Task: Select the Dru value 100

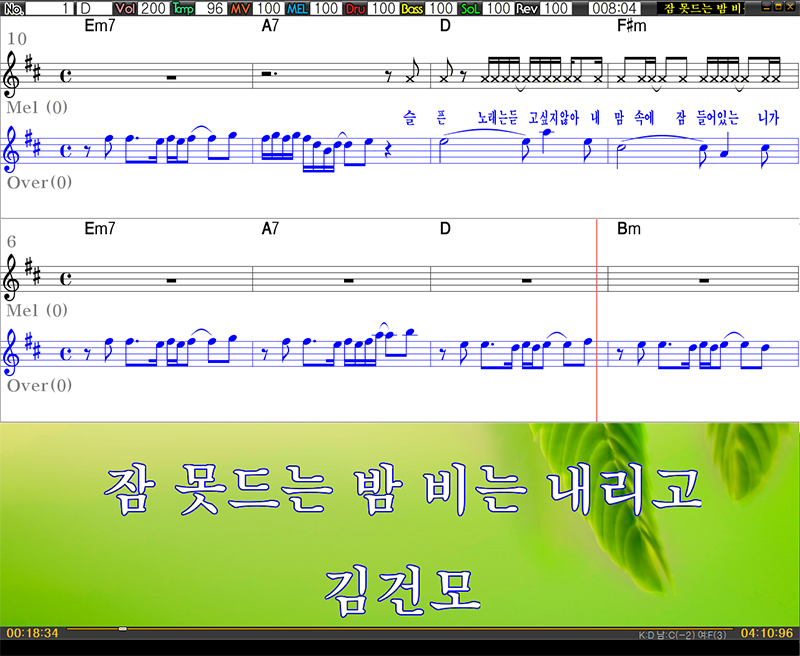Action: [383, 8]
